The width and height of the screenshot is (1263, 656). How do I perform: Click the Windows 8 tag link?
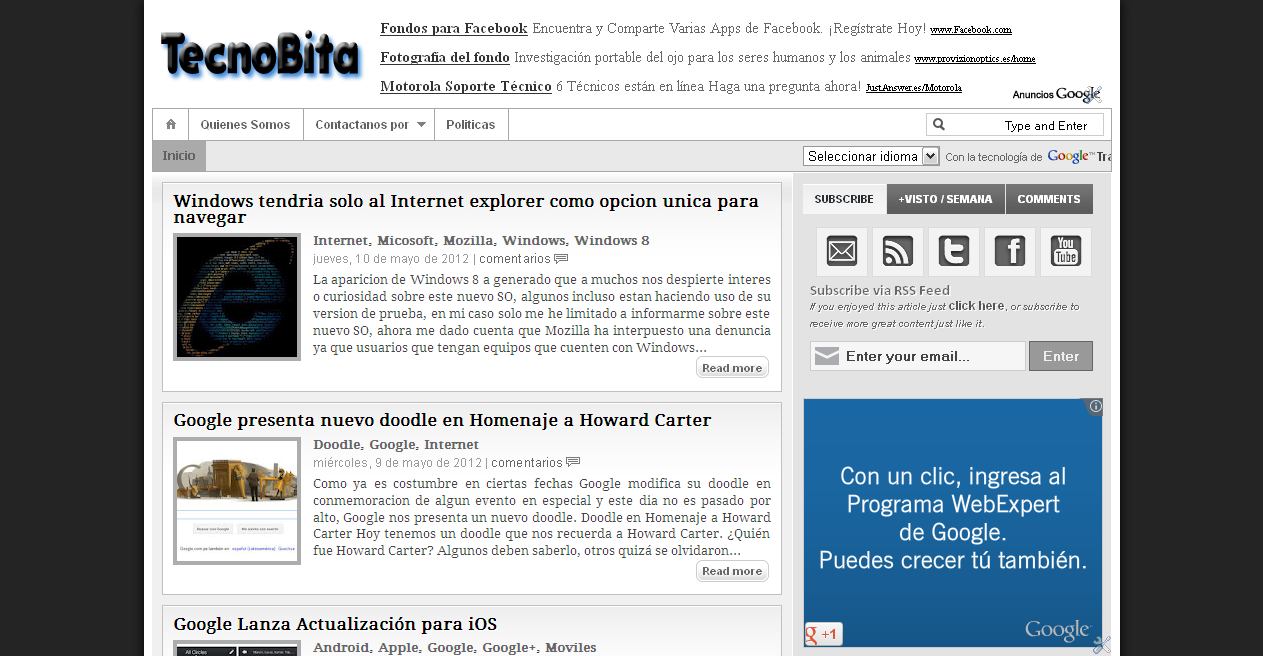[x=612, y=240]
